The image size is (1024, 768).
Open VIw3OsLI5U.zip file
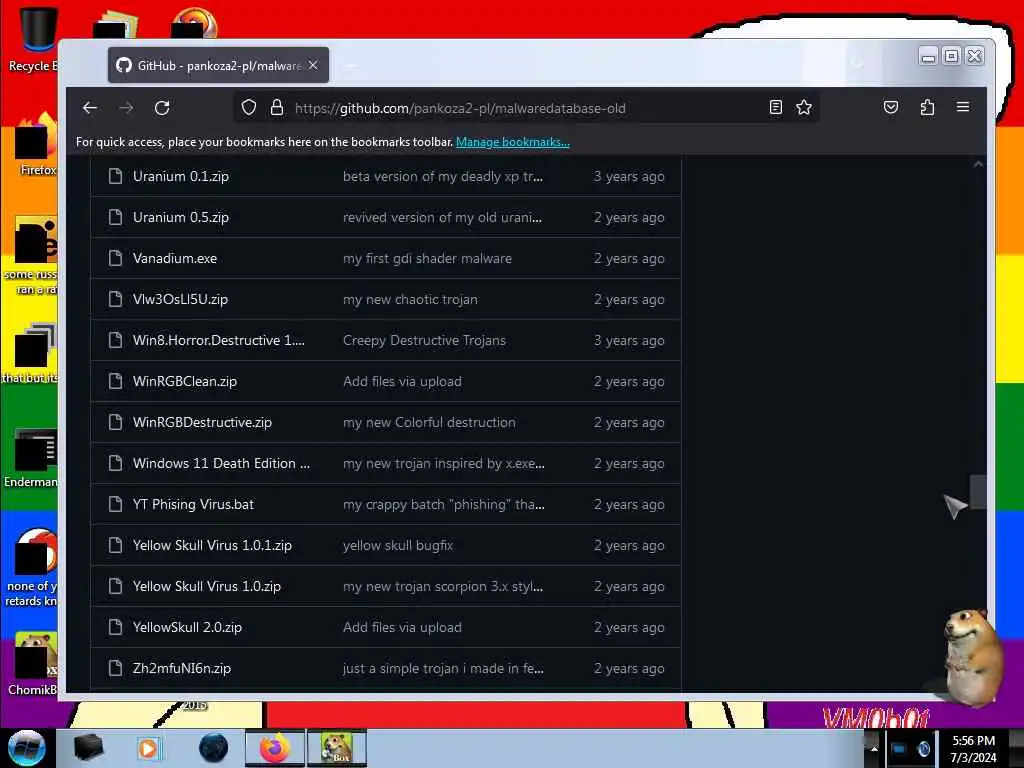coord(180,300)
